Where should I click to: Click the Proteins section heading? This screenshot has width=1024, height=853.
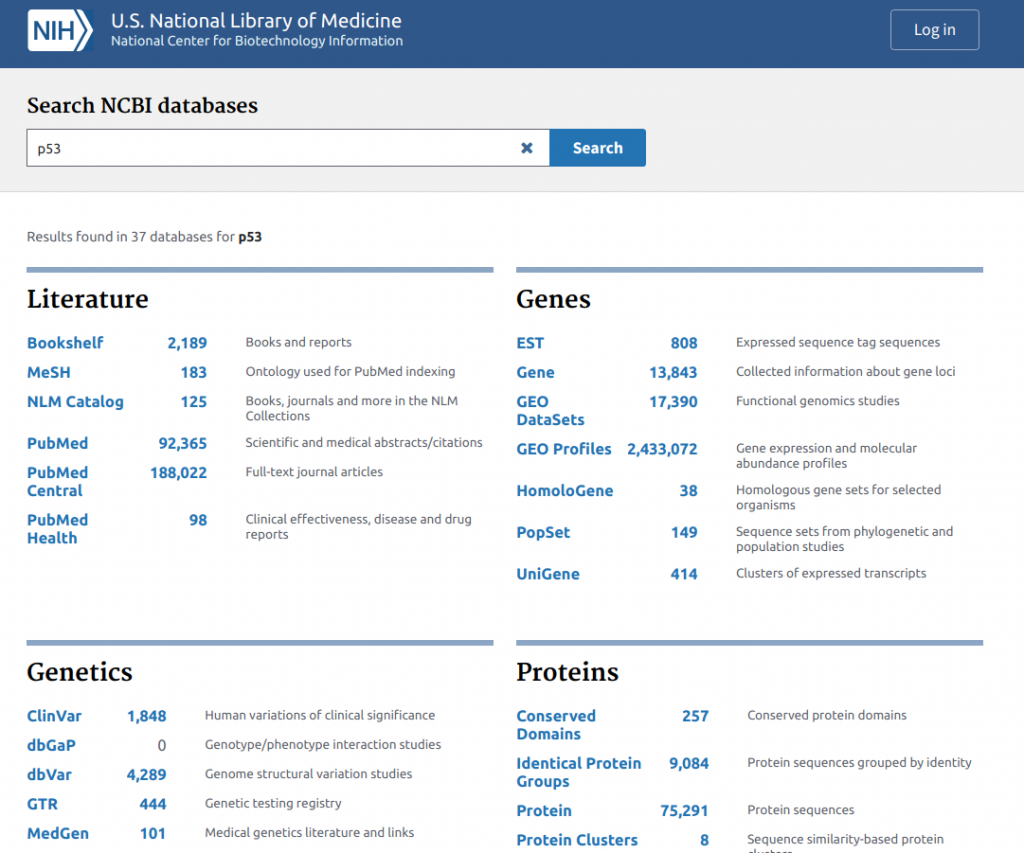(568, 672)
